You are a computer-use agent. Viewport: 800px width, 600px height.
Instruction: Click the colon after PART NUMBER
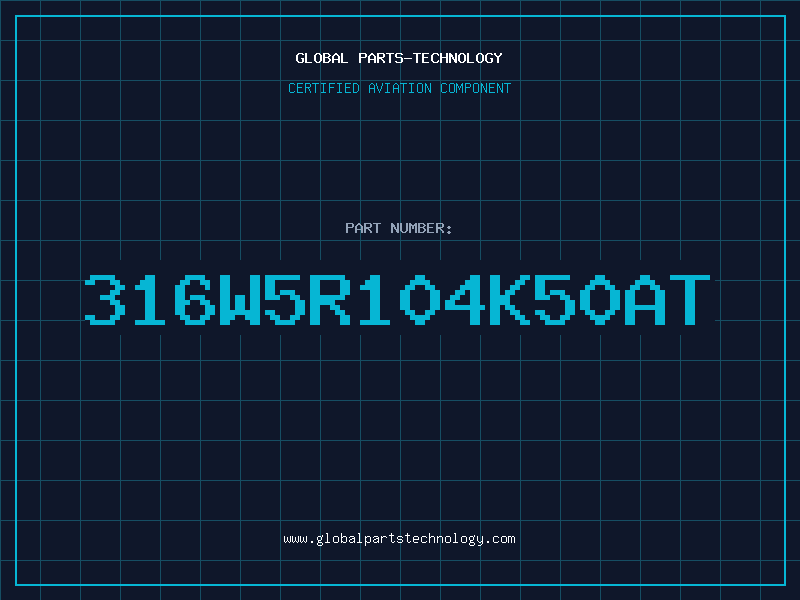448,229
